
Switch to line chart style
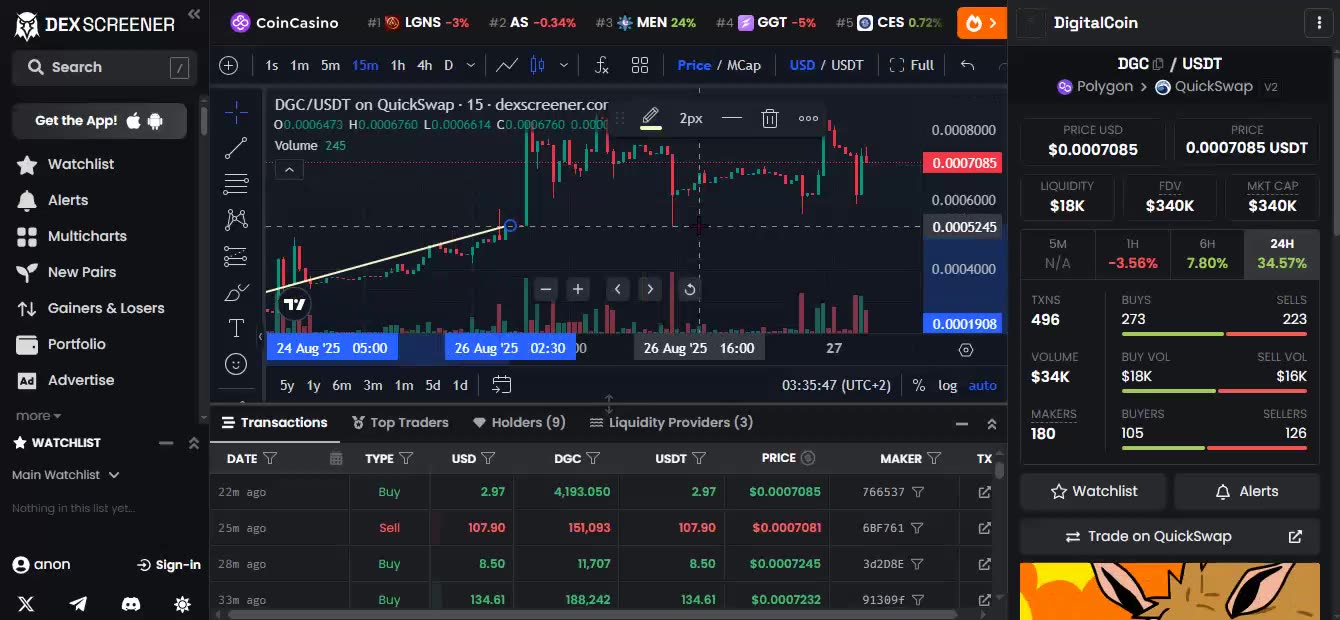pyautogui.click(x=507, y=65)
